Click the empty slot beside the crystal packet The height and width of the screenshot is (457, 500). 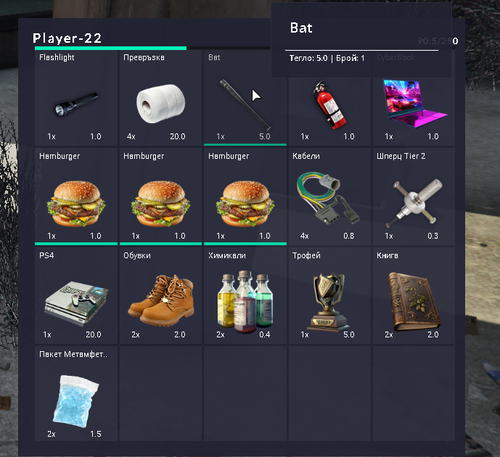[x=161, y=394]
